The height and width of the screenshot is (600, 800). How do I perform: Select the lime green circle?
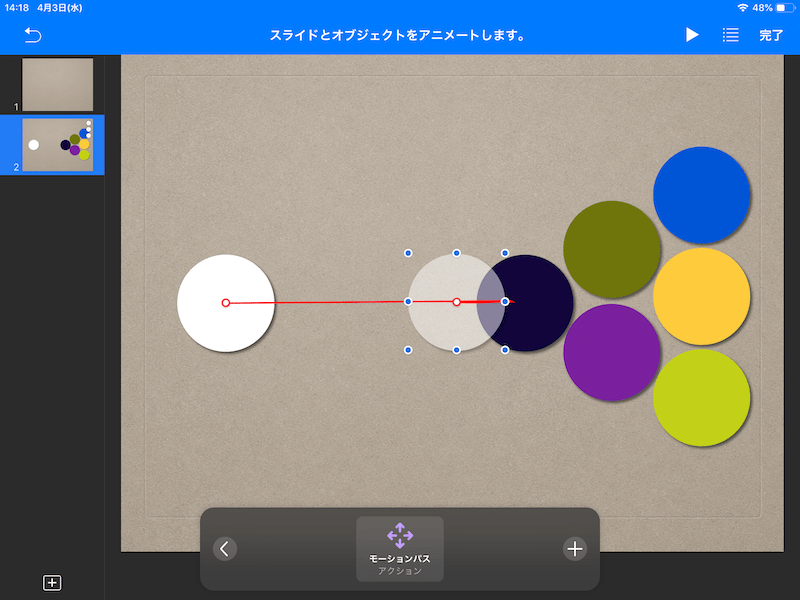point(702,398)
